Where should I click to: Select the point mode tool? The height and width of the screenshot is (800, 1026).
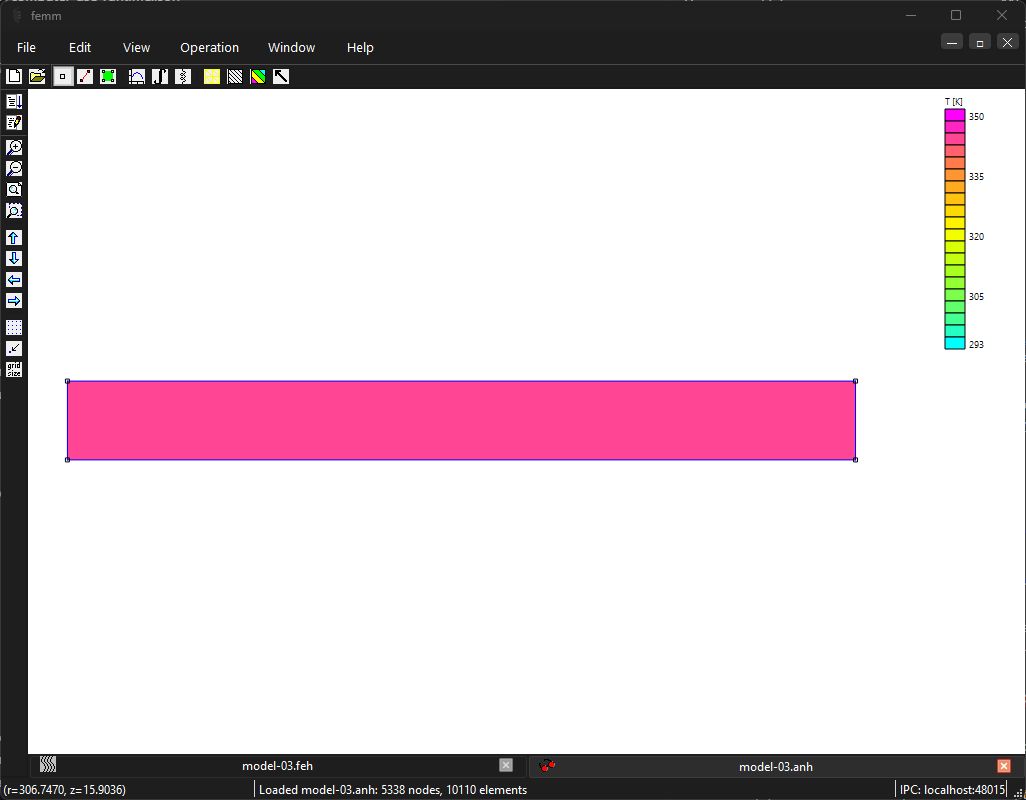click(63, 77)
